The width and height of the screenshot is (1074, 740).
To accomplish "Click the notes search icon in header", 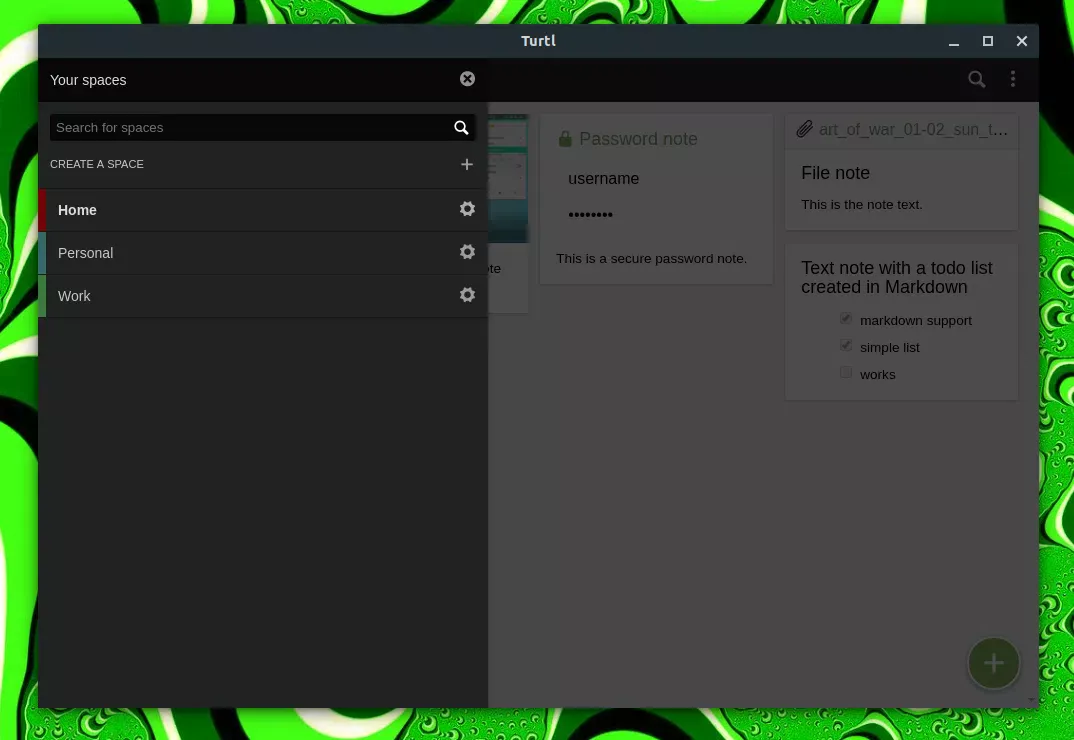I will [x=977, y=79].
